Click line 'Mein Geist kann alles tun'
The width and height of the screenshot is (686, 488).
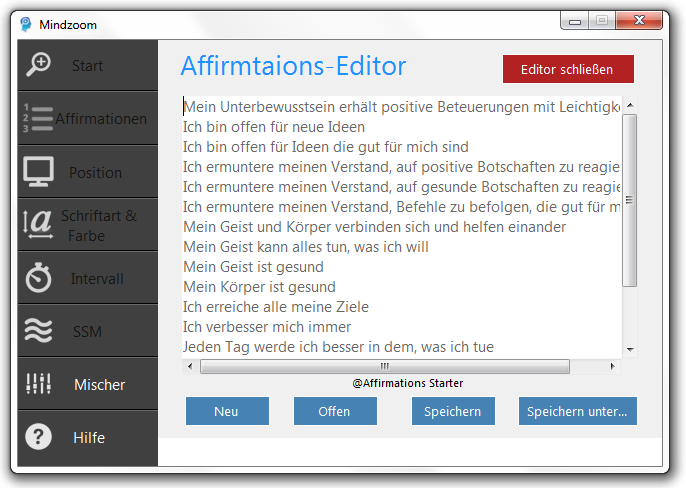click(x=306, y=247)
